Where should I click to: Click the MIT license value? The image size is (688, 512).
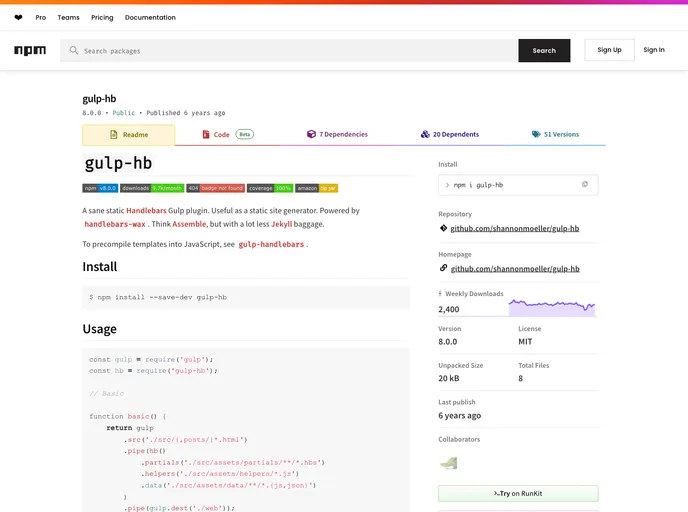pos(525,342)
